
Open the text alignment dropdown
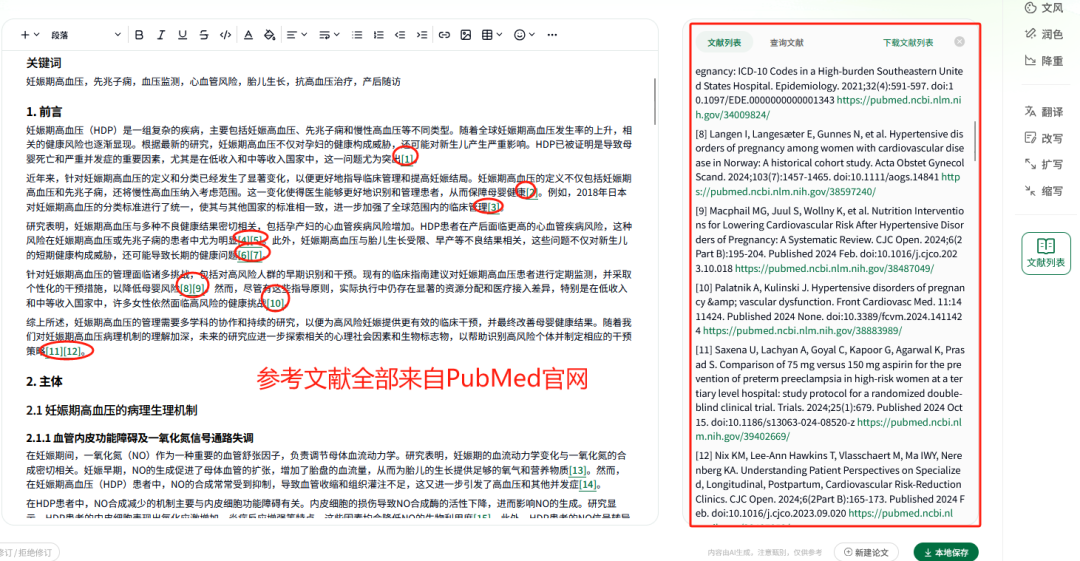296,34
